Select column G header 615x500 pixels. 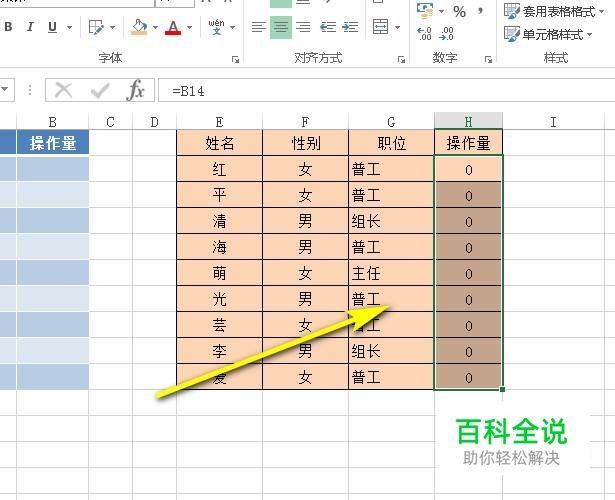[x=391, y=122]
